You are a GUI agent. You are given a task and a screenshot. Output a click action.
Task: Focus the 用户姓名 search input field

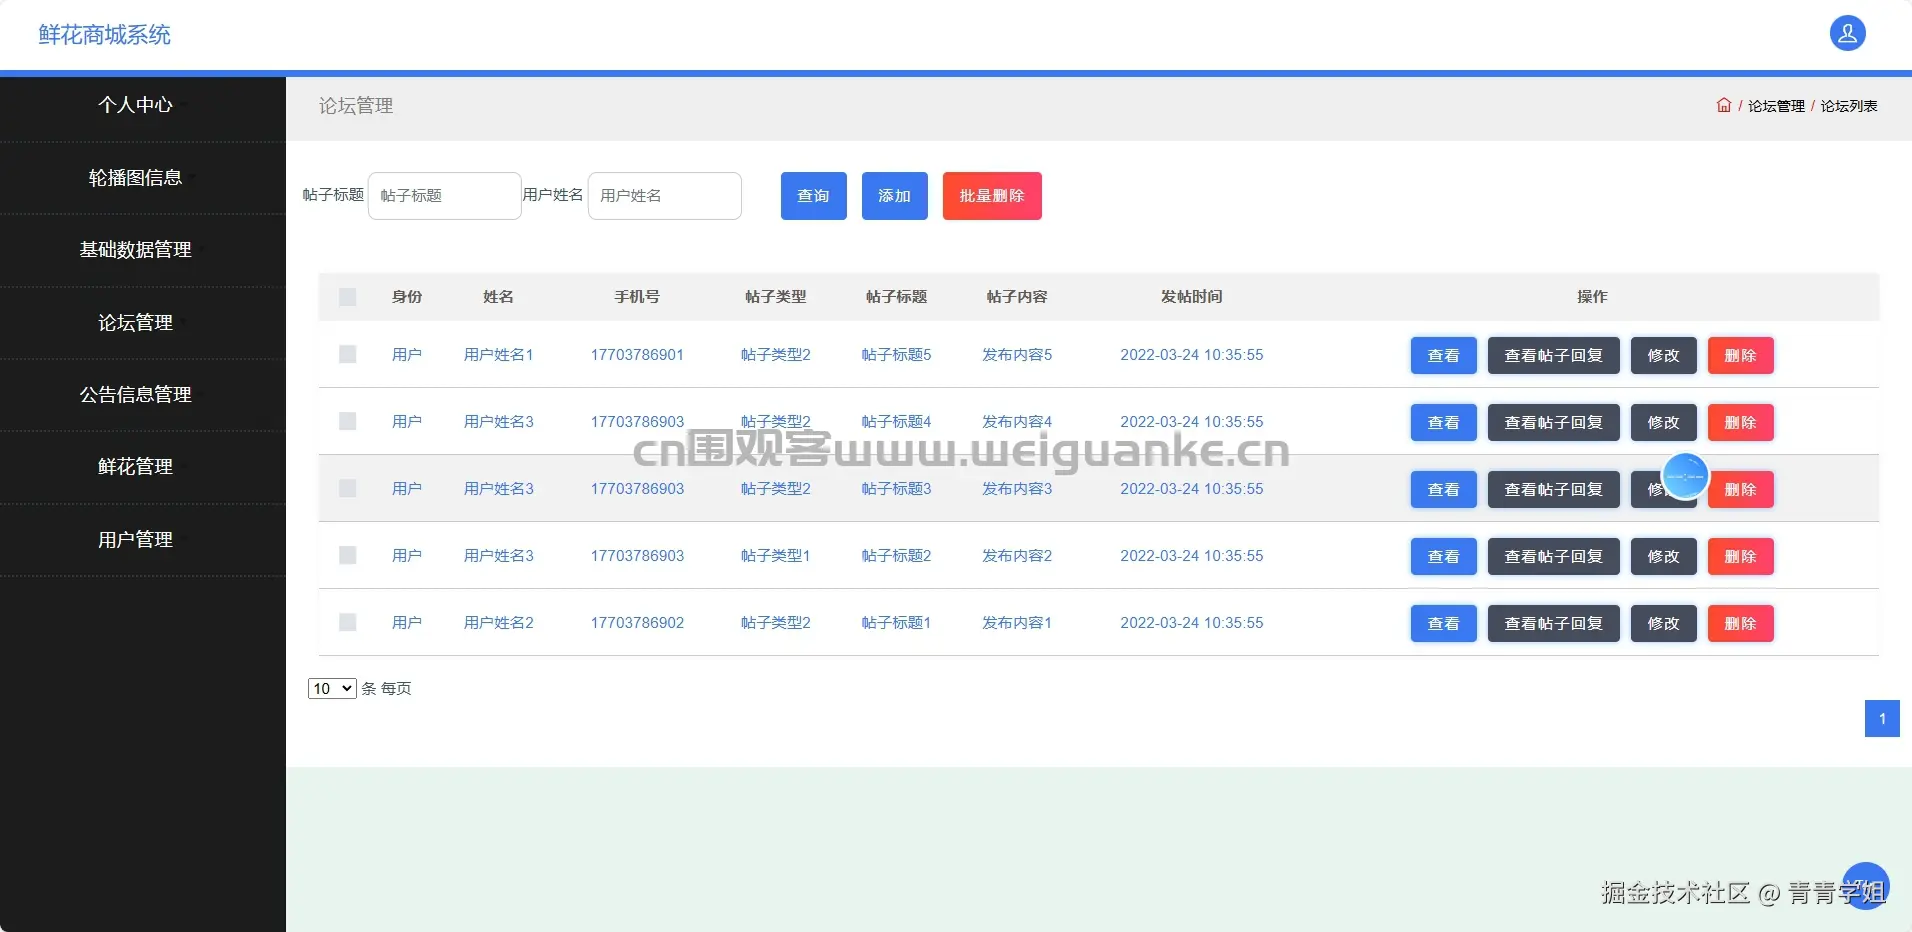(x=665, y=196)
